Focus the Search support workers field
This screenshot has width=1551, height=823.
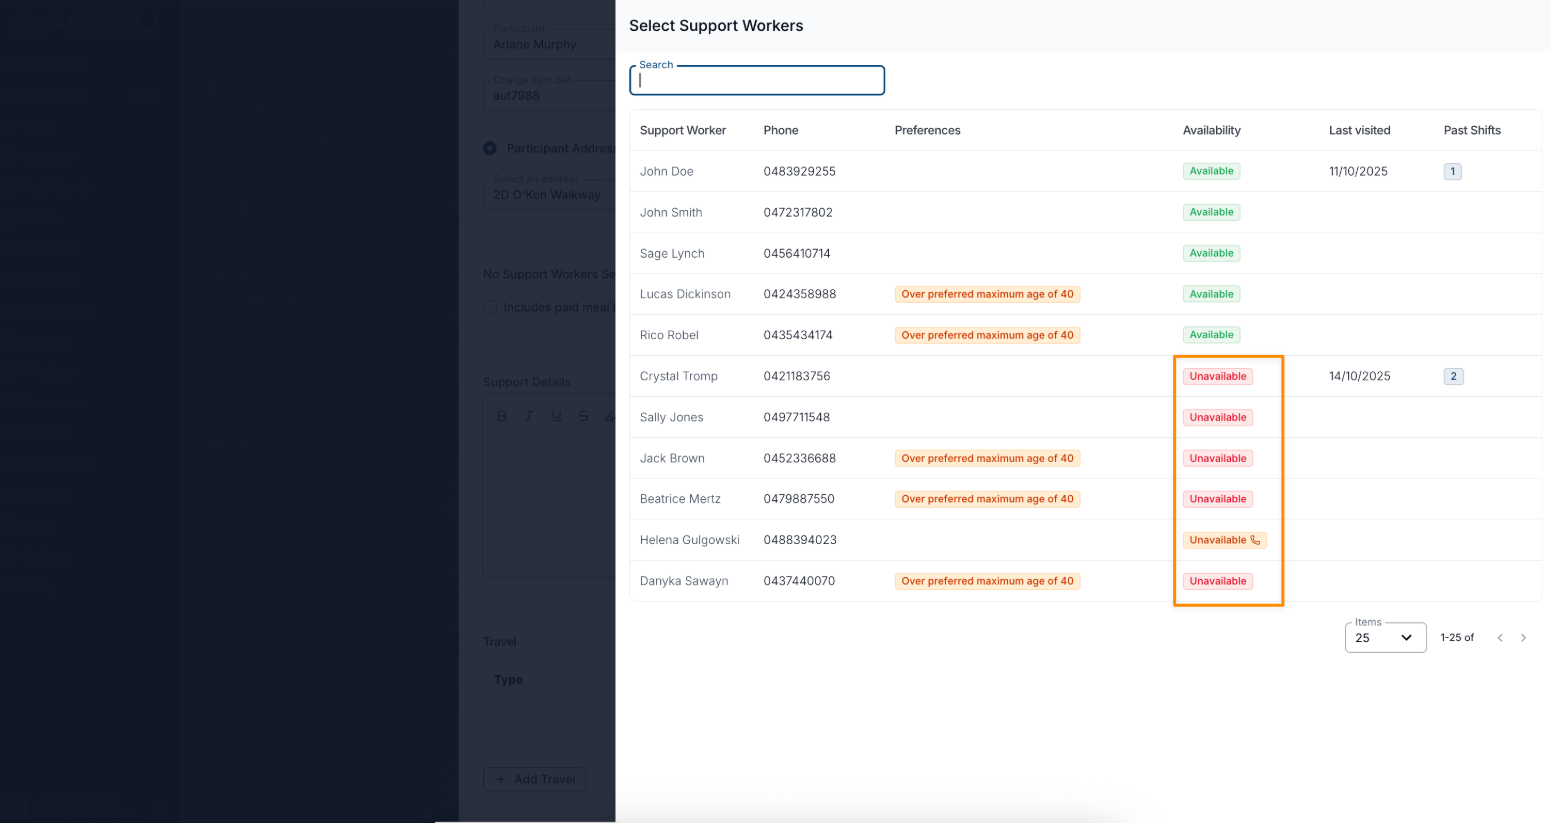click(756, 81)
